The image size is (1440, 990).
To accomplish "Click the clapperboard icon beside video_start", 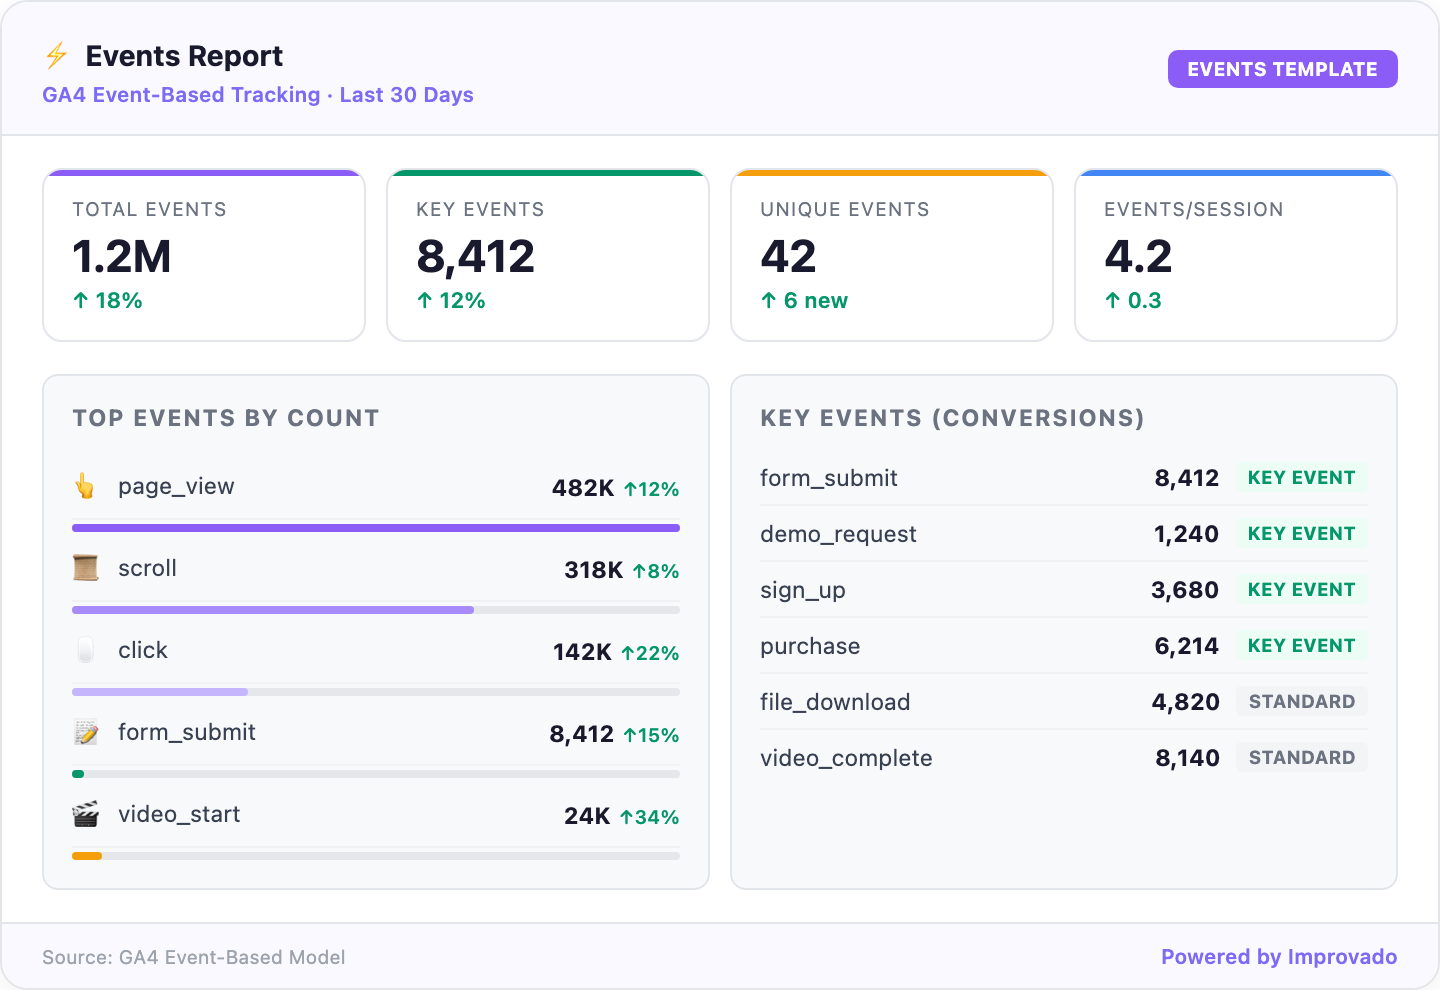I will (86, 813).
